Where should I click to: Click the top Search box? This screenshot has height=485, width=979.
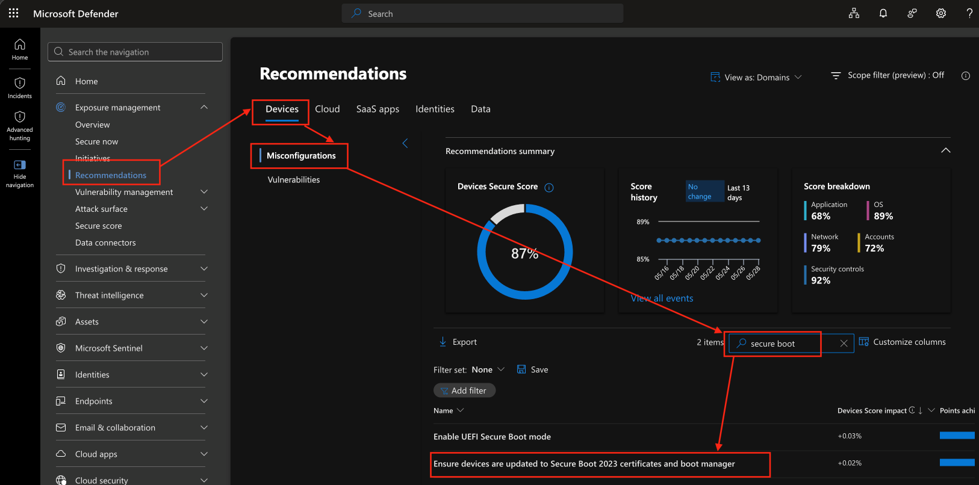(x=482, y=13)
